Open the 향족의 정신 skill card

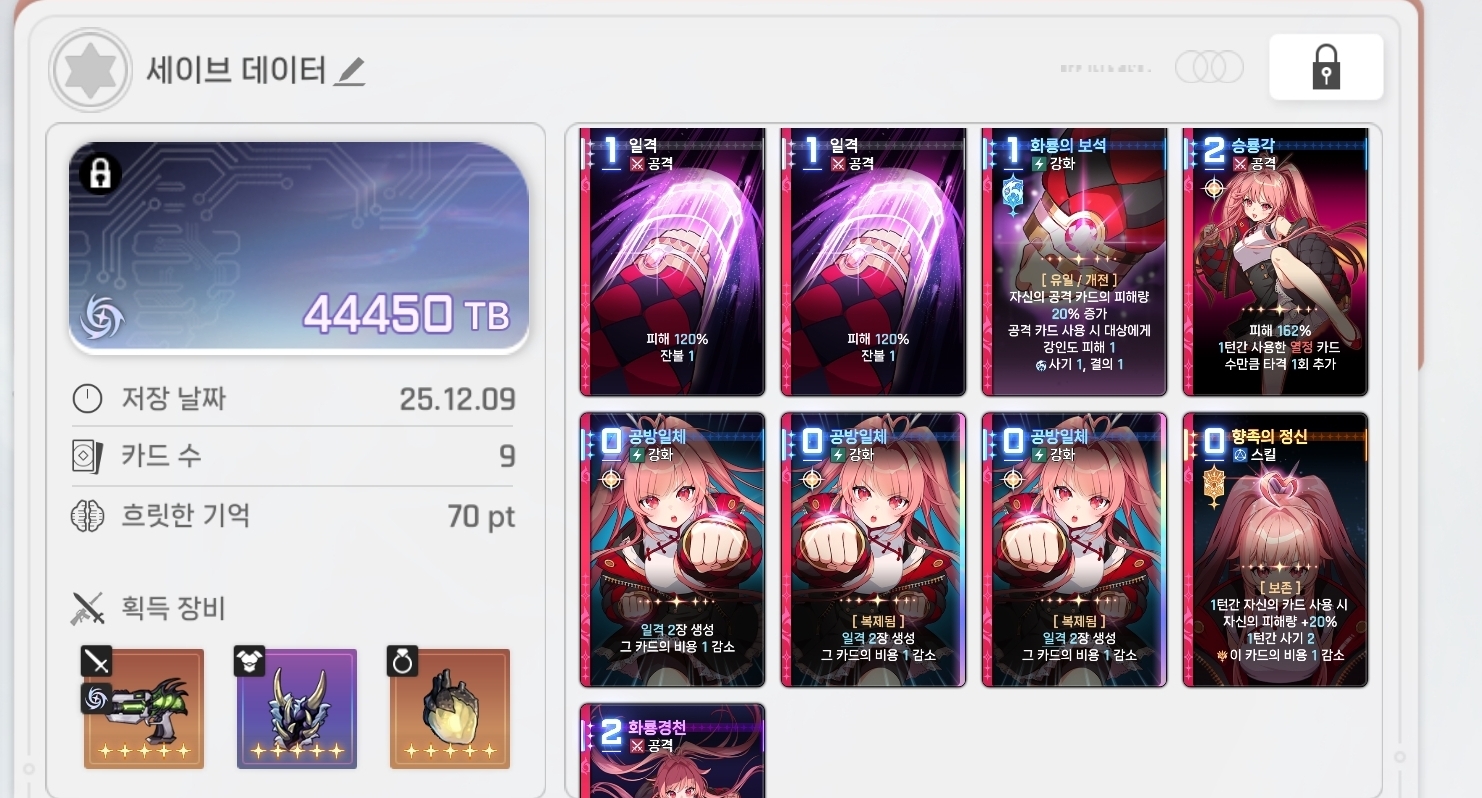(1275, 550)
